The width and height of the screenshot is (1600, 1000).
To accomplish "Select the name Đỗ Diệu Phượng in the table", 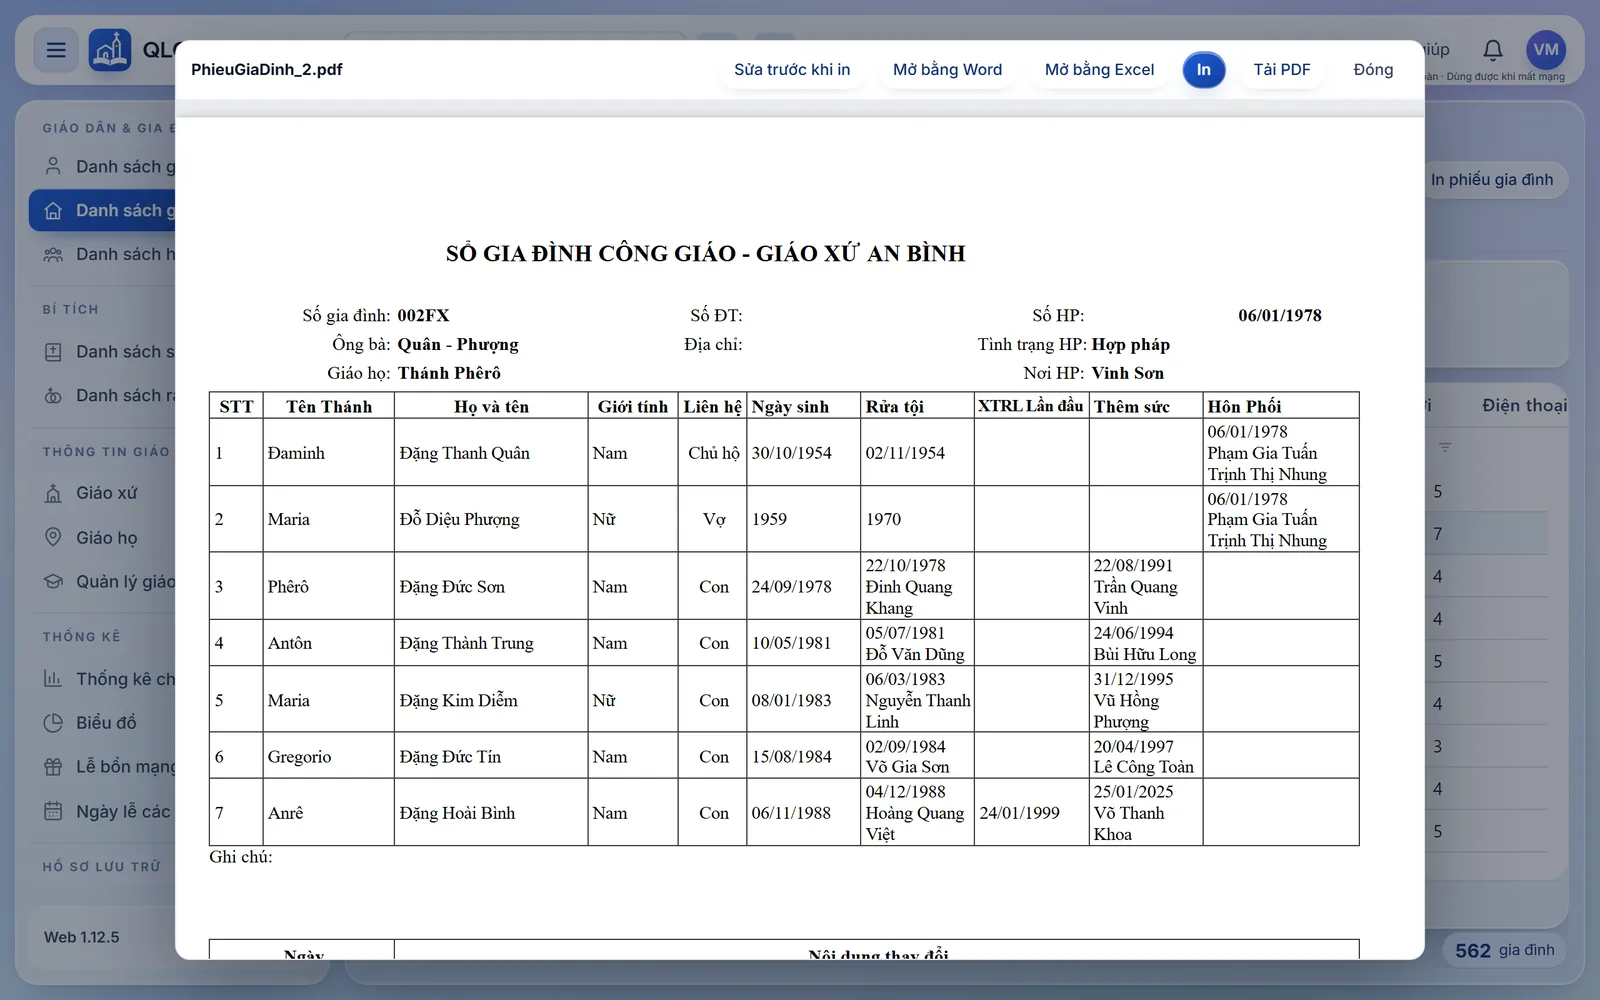I will click(459, 520).
